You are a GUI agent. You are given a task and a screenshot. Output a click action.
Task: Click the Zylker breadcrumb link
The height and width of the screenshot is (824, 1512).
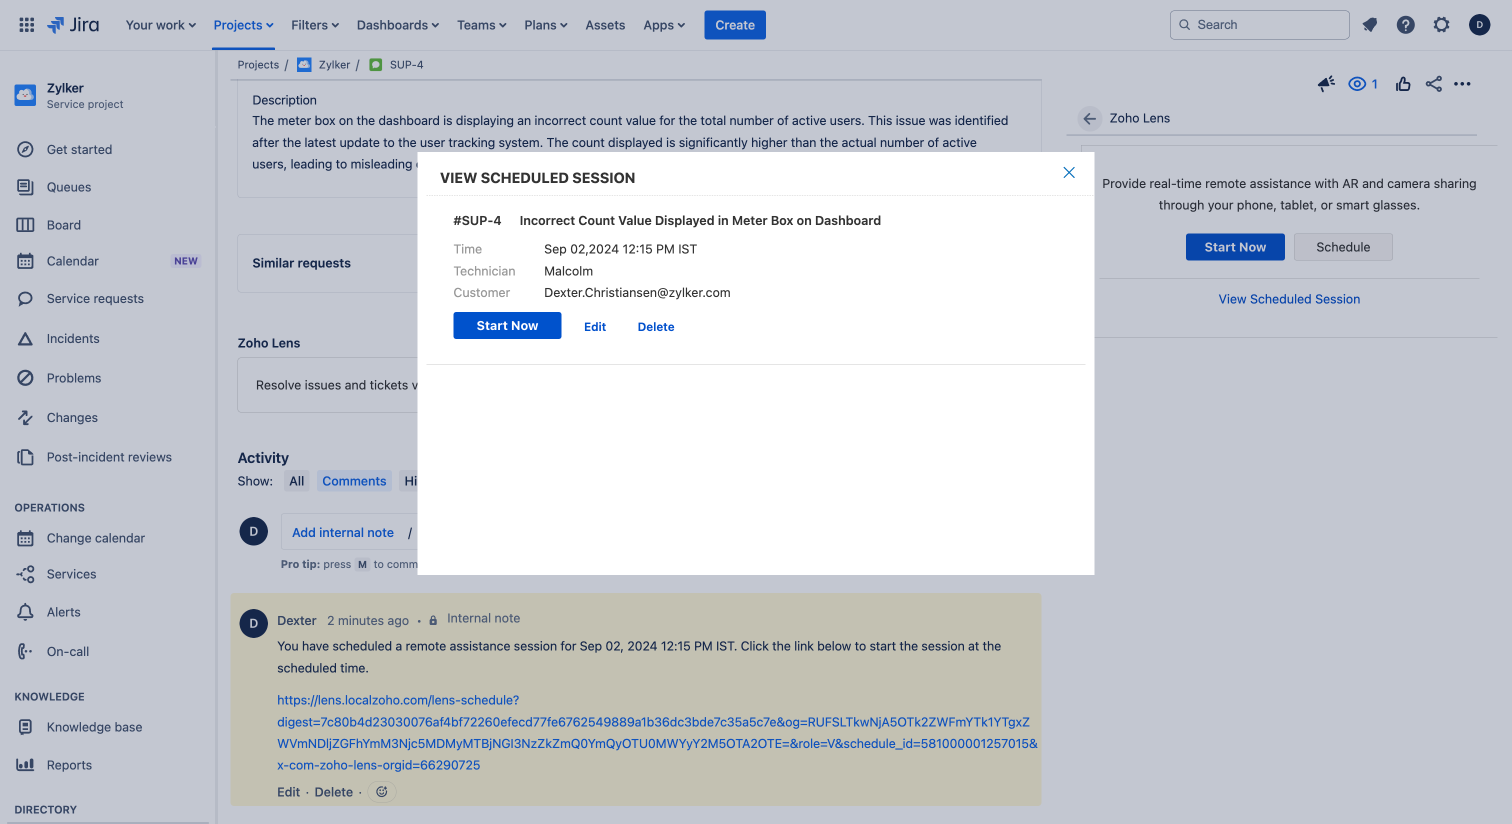(x=334, y=65)
